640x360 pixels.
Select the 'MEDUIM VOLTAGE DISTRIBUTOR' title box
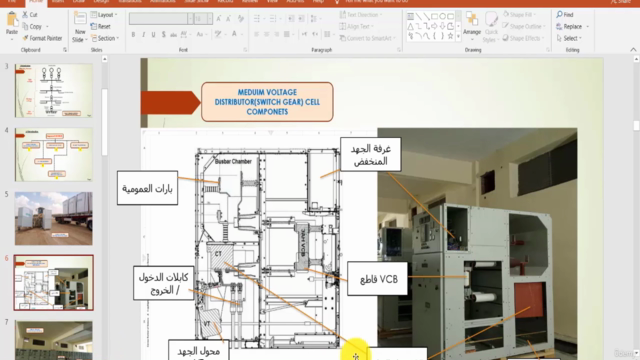(x=267, y=102)
